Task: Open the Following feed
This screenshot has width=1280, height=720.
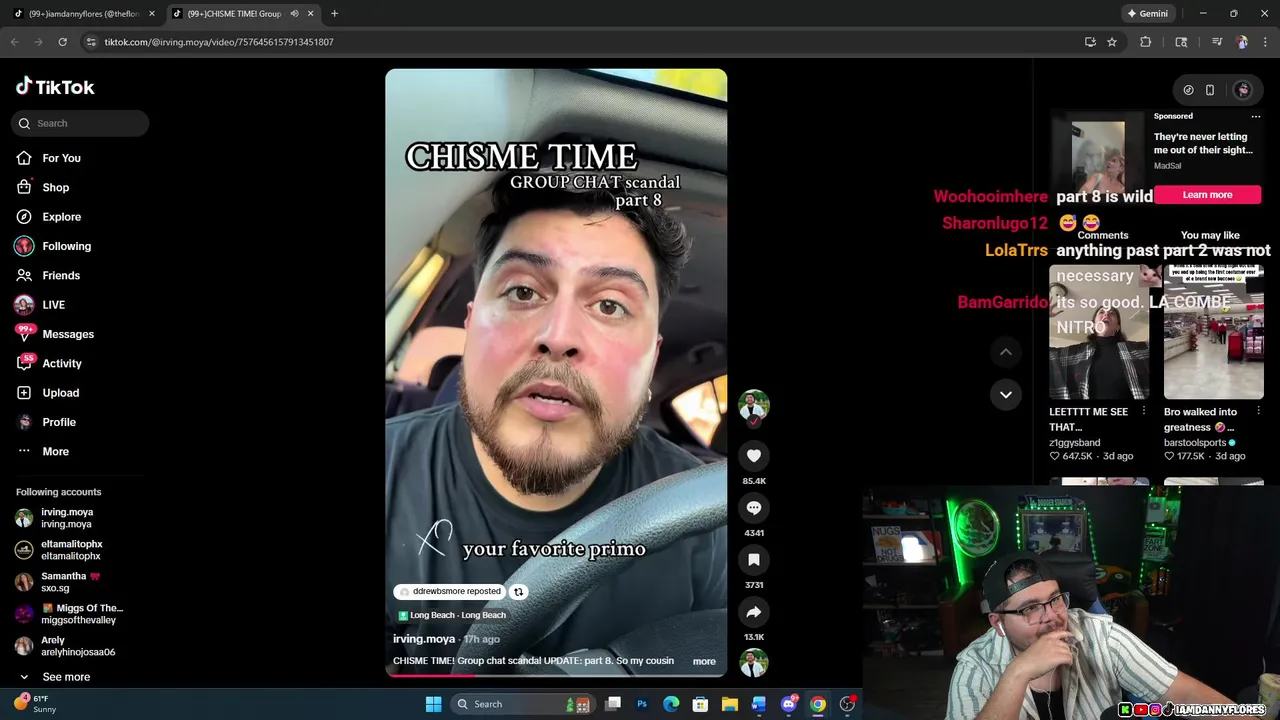Action: click(66, 246)
